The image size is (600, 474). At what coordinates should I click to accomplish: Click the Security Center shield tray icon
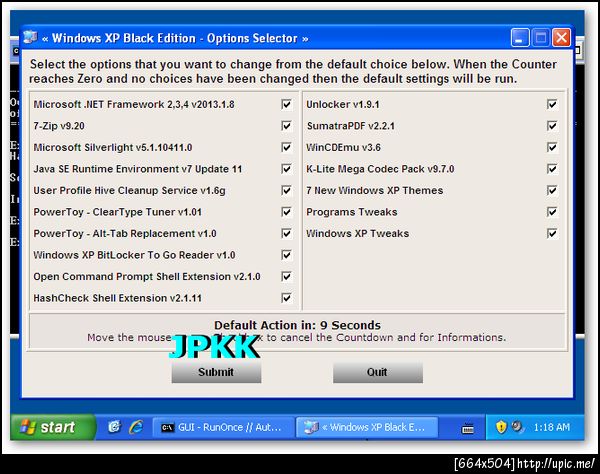501,427
